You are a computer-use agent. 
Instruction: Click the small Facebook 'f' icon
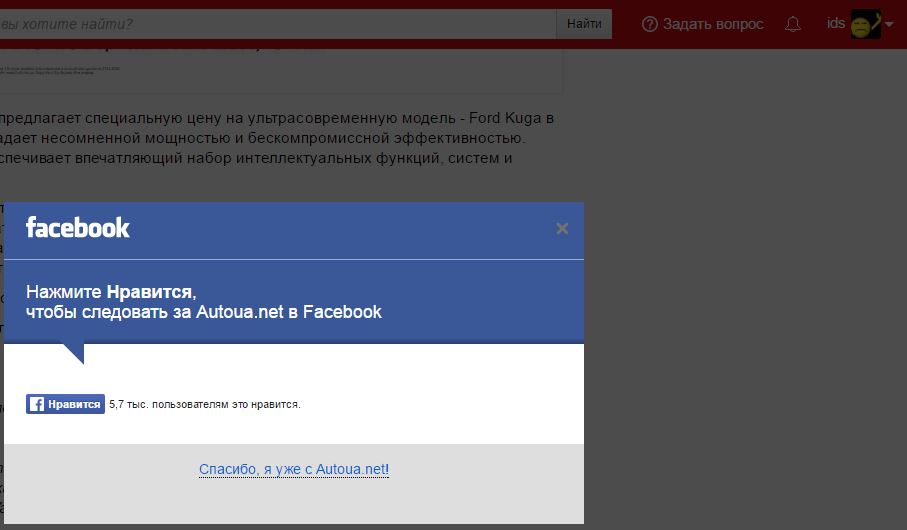[36, 404]
